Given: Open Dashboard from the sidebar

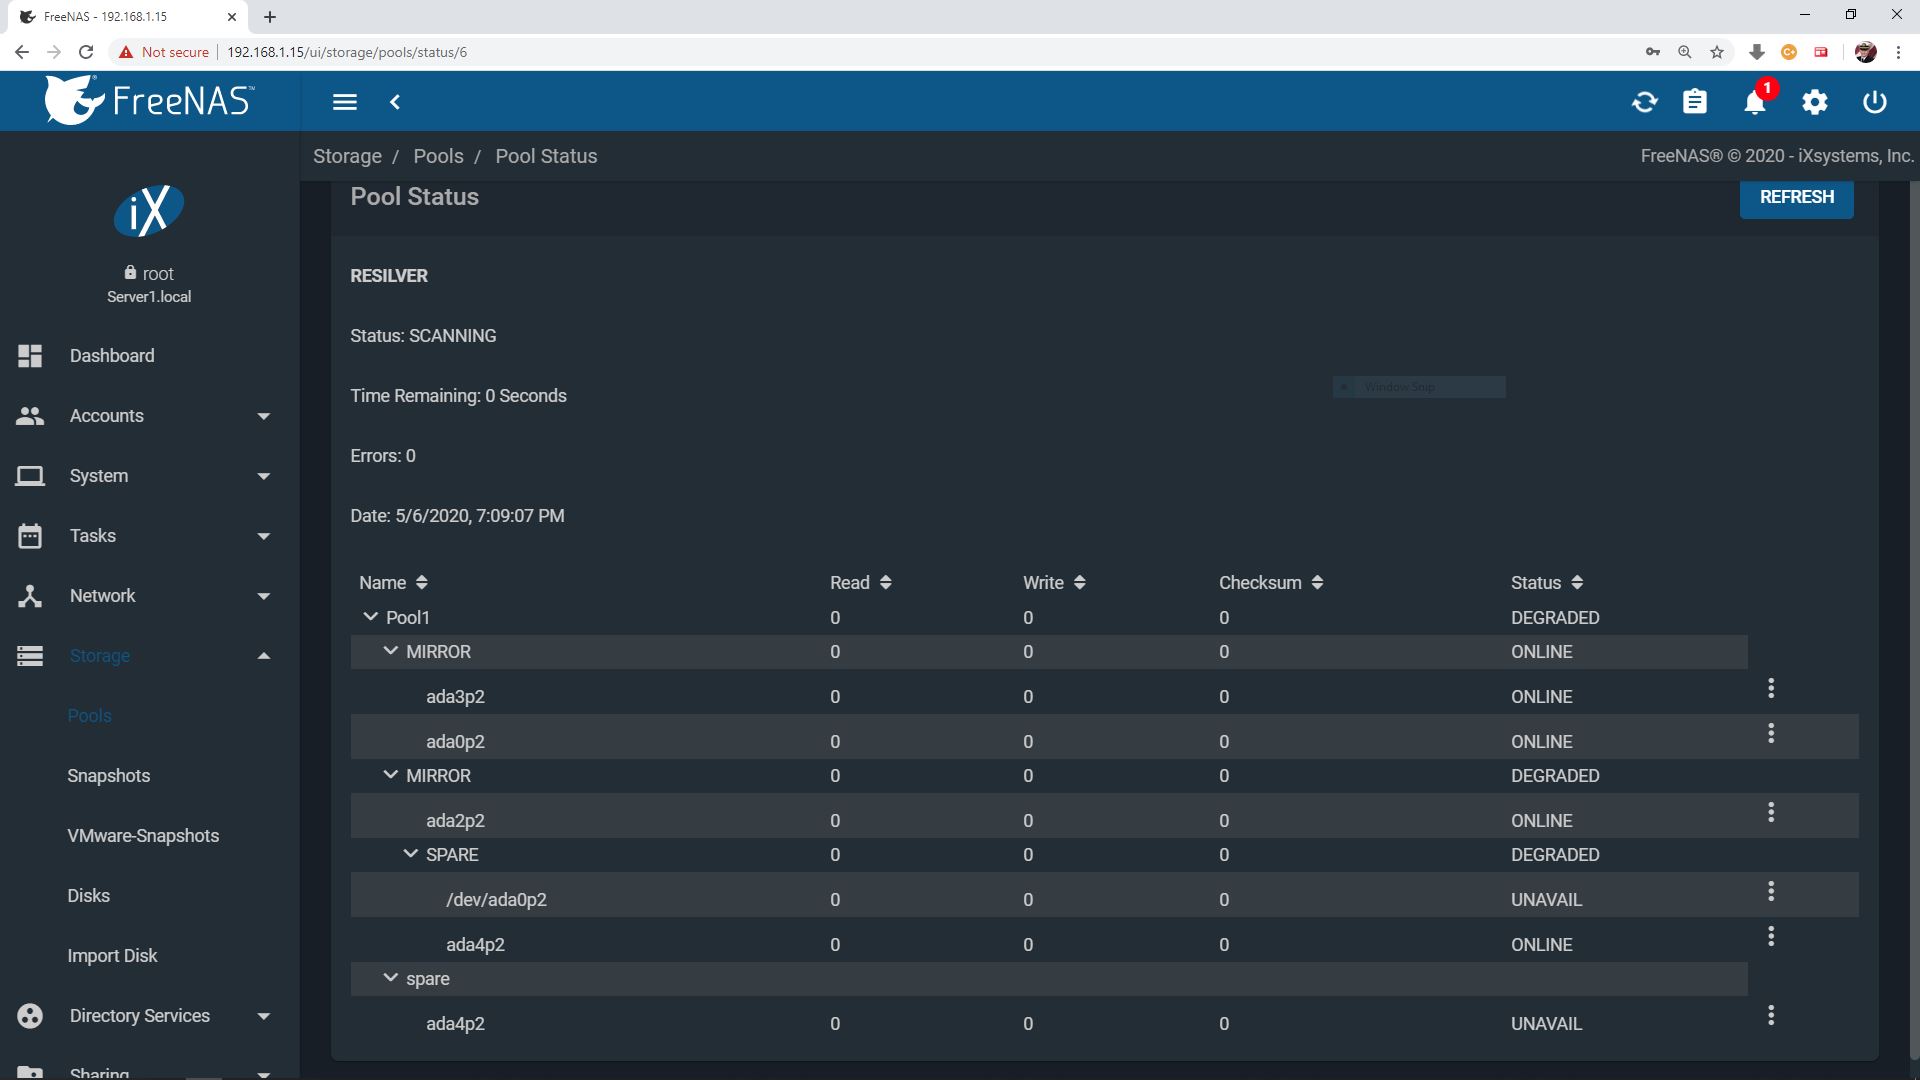Looking at the screenshot, I should pos(112,356).
